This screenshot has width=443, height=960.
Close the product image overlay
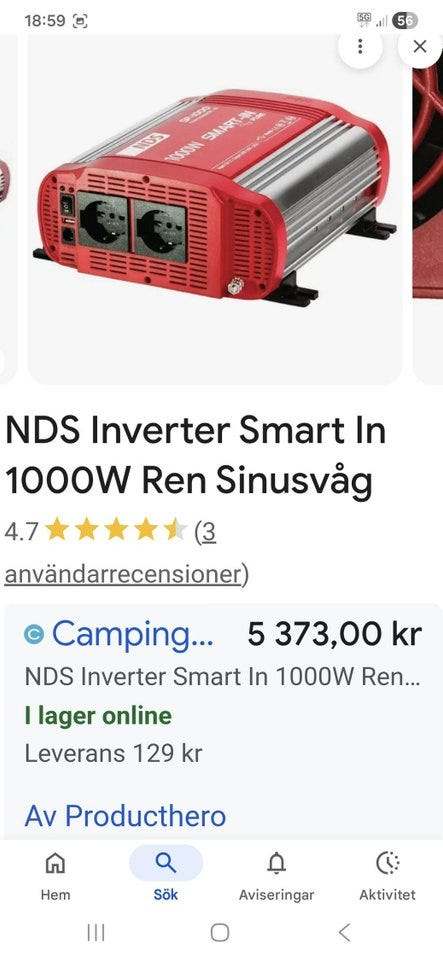(420, 46)
